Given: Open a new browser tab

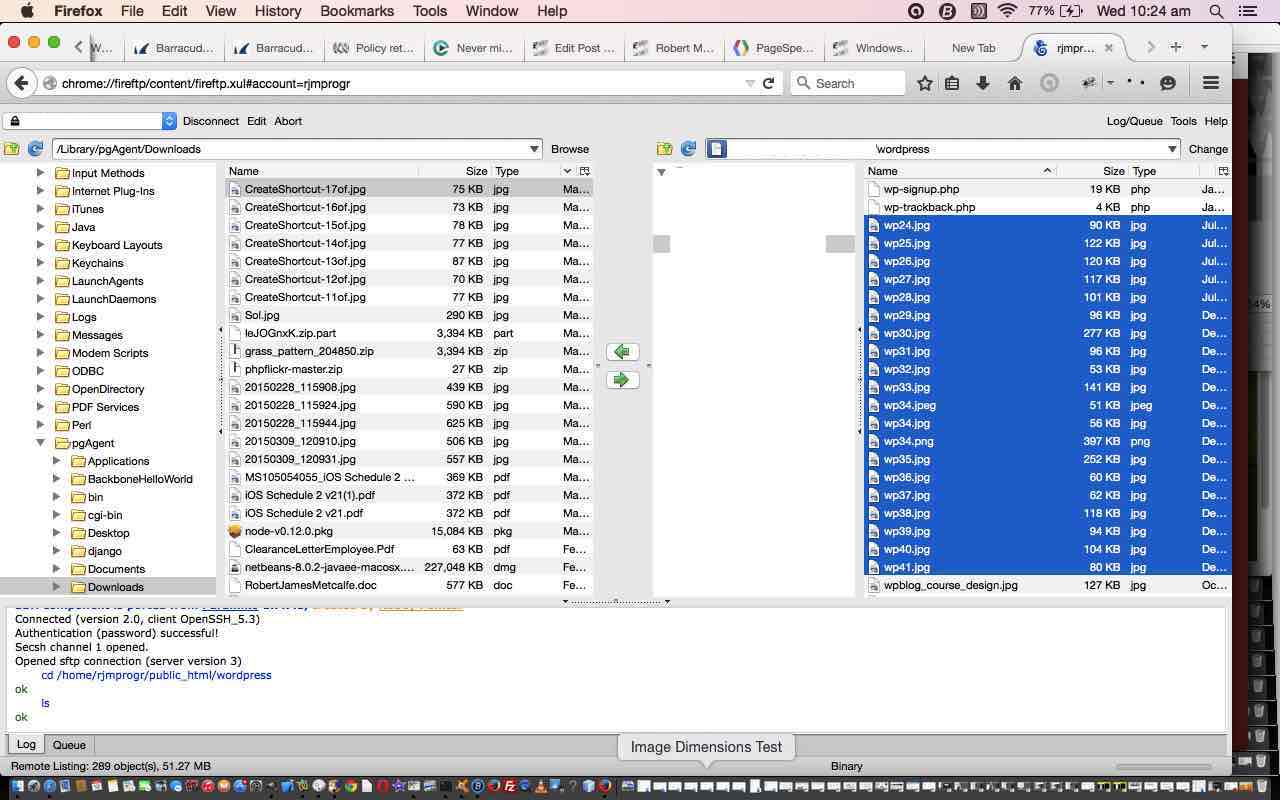Looking at the screenshot, I should [1176, 47].
